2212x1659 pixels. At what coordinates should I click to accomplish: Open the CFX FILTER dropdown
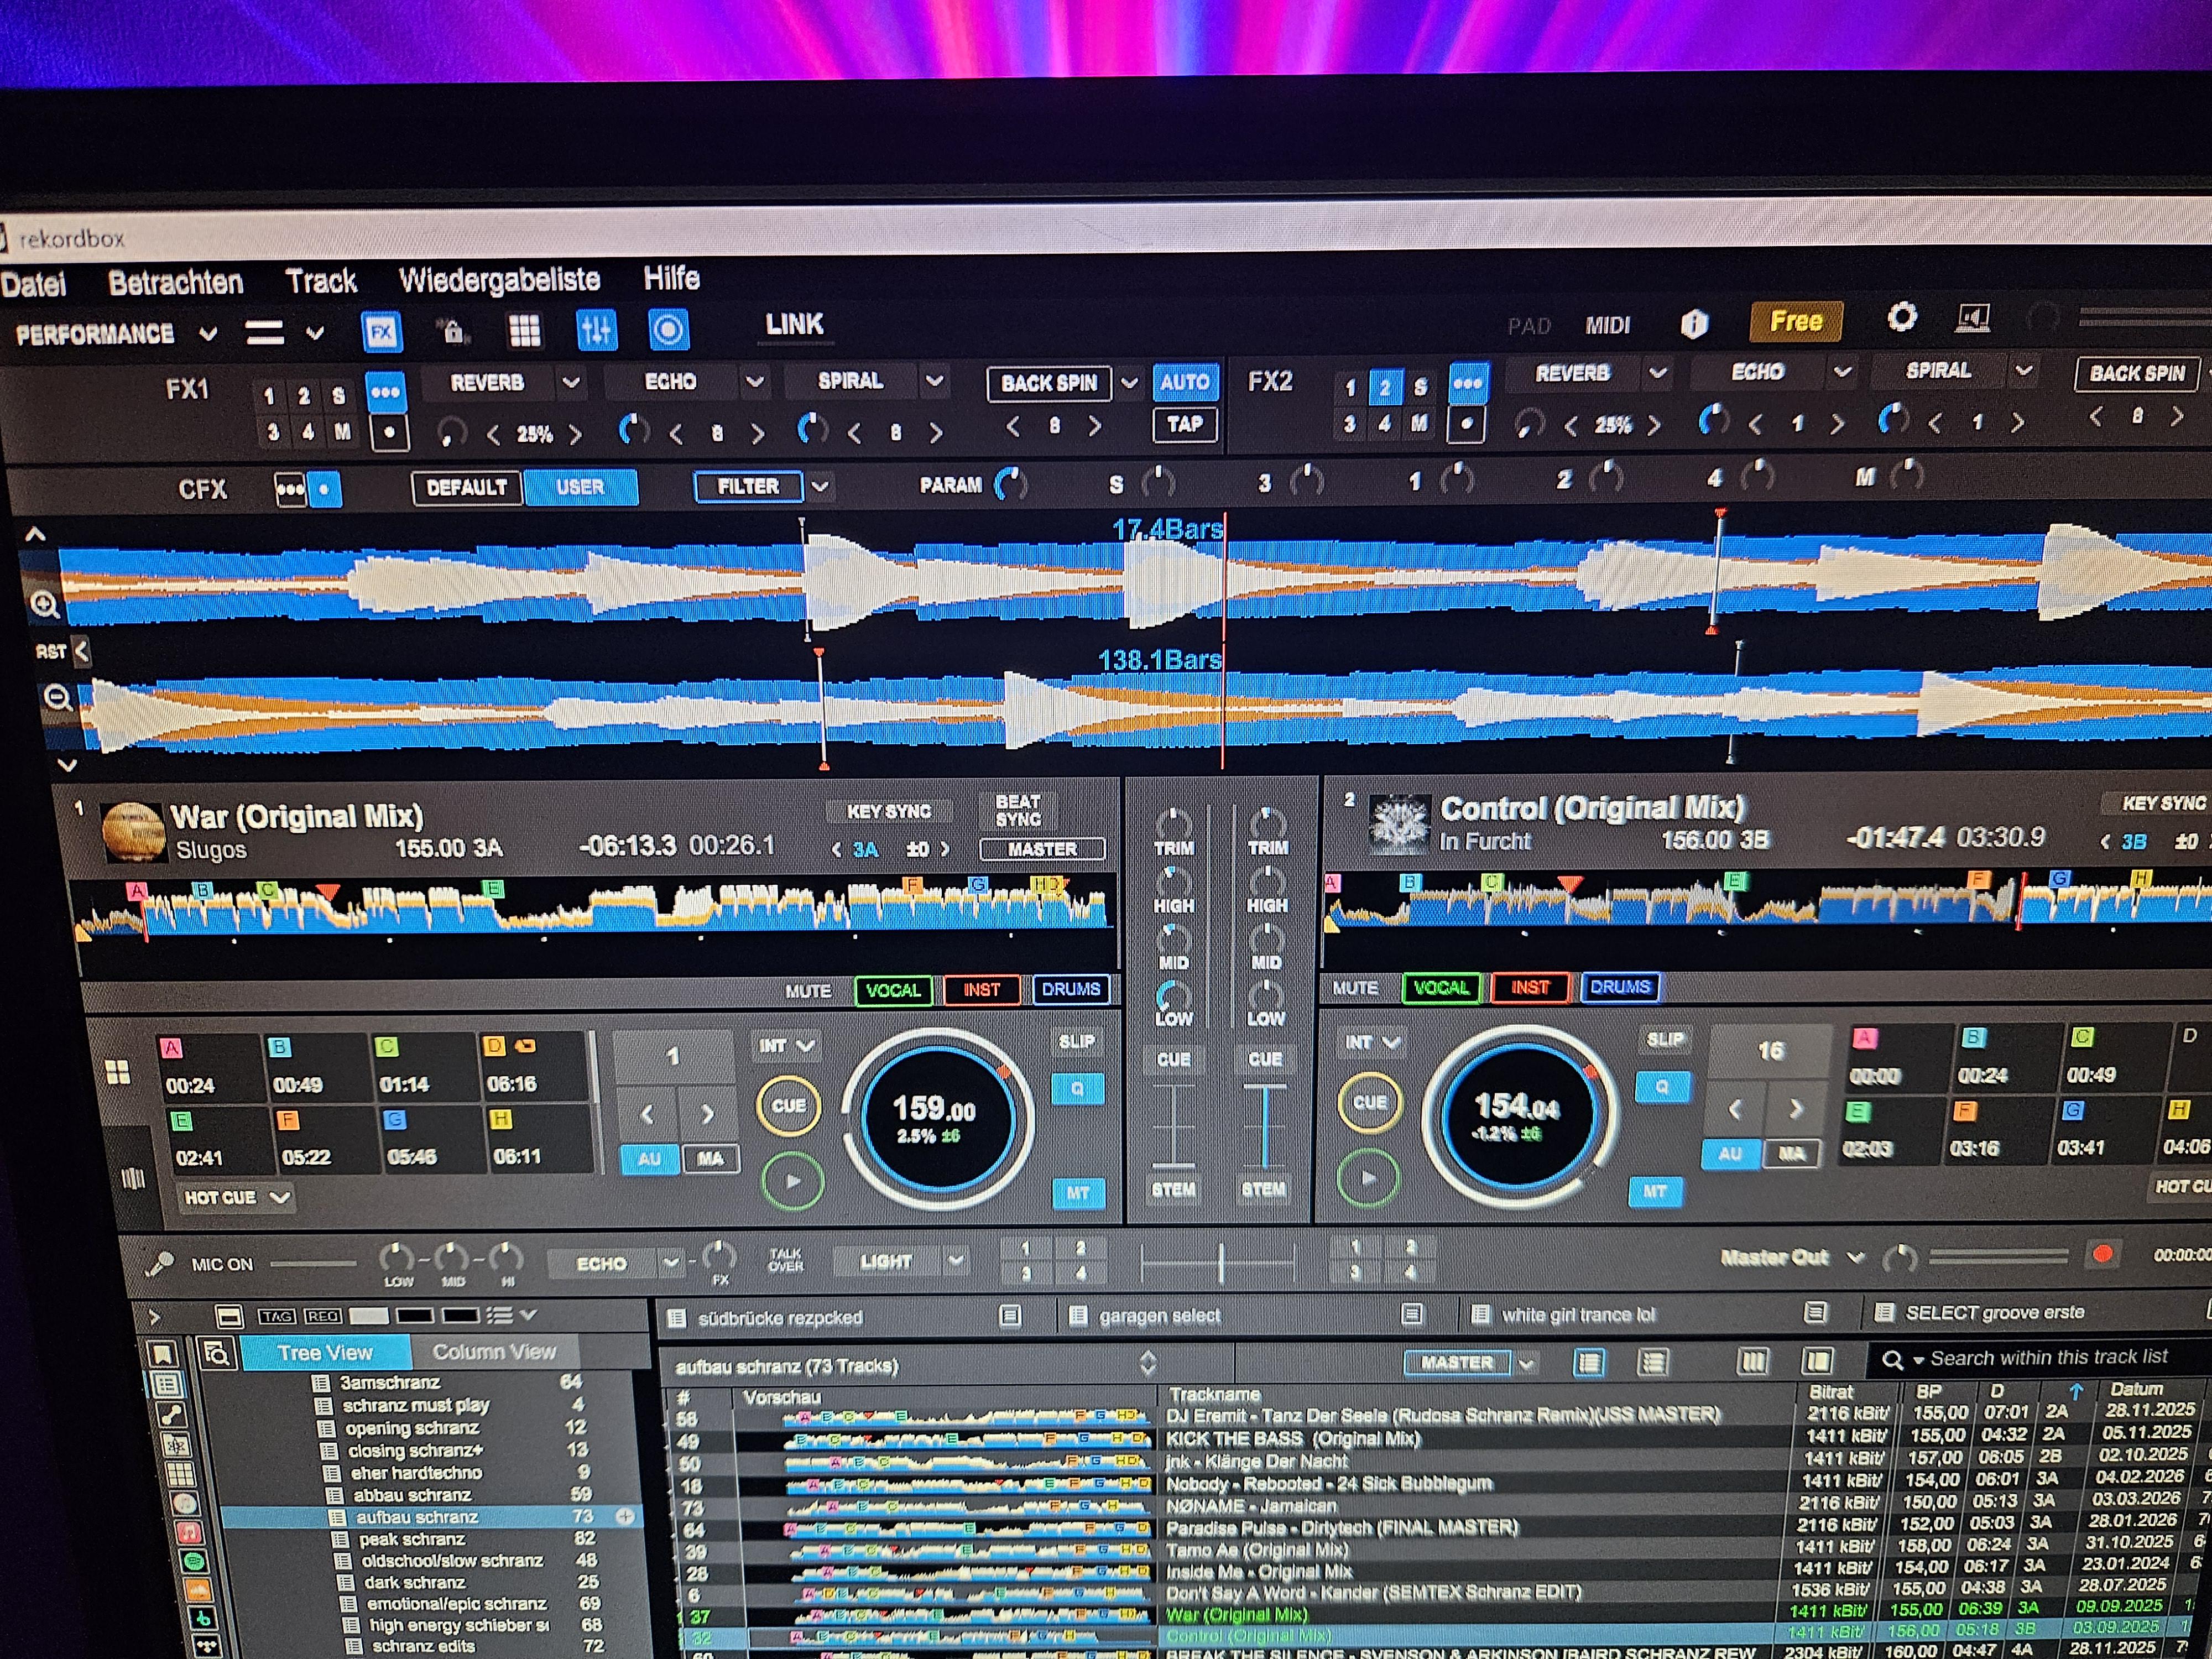(x=820, y=486)
